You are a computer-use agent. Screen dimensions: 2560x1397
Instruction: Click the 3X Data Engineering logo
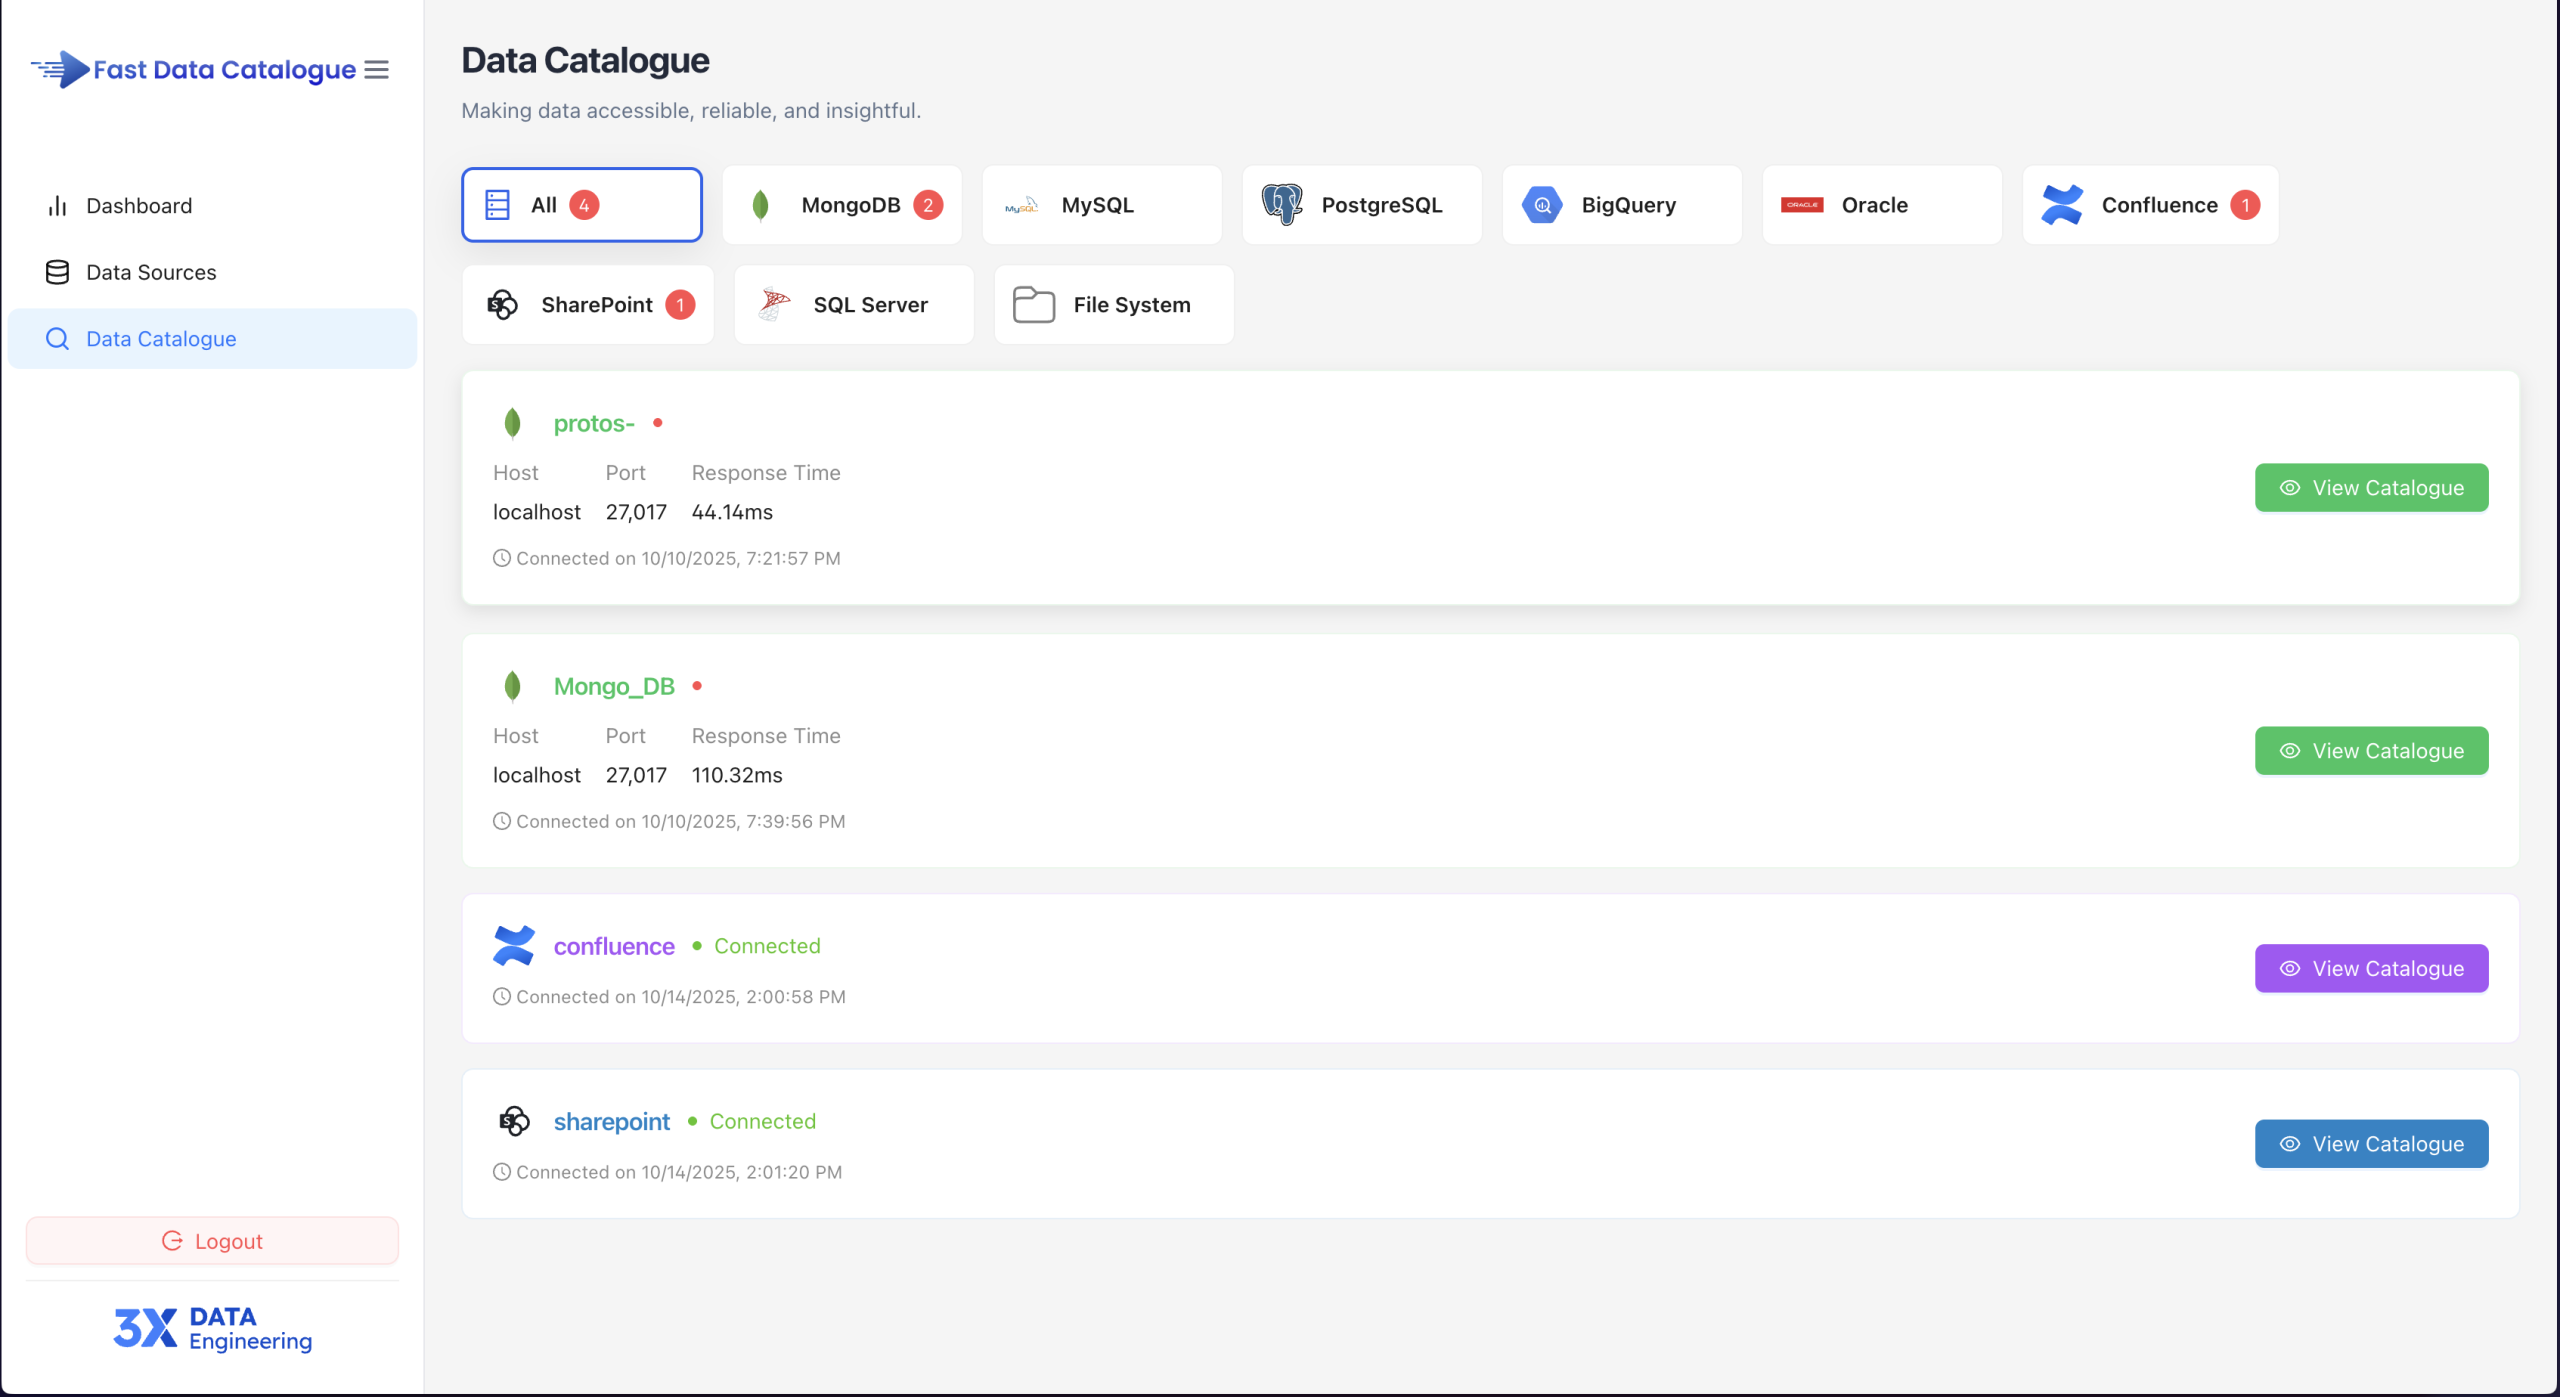(x=212, y=1328)
